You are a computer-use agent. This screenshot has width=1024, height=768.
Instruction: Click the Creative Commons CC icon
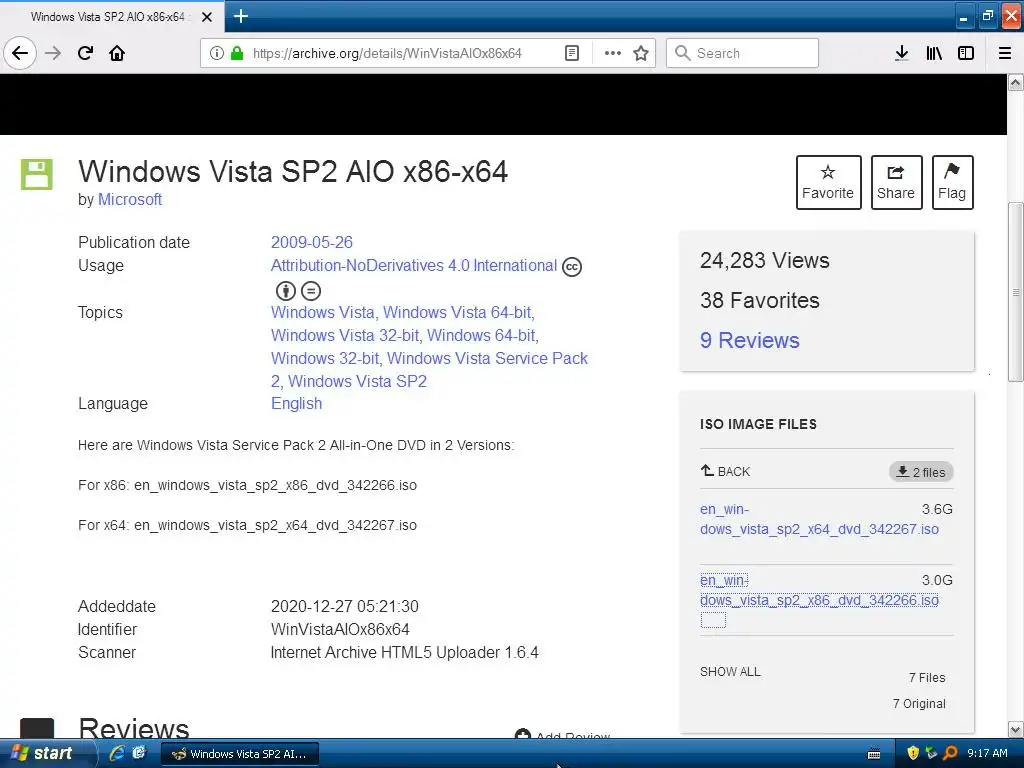(x=572, y=267)
